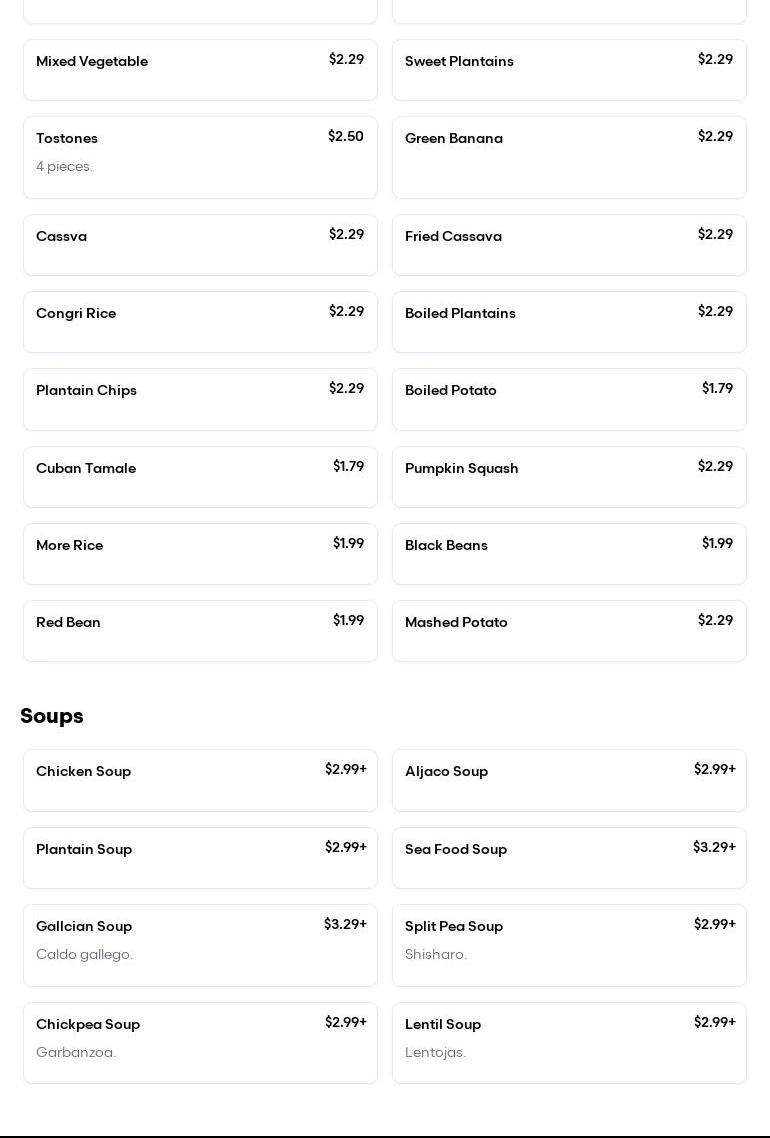Select the Mixed Vegetable menu item

[x=200, y=70]
